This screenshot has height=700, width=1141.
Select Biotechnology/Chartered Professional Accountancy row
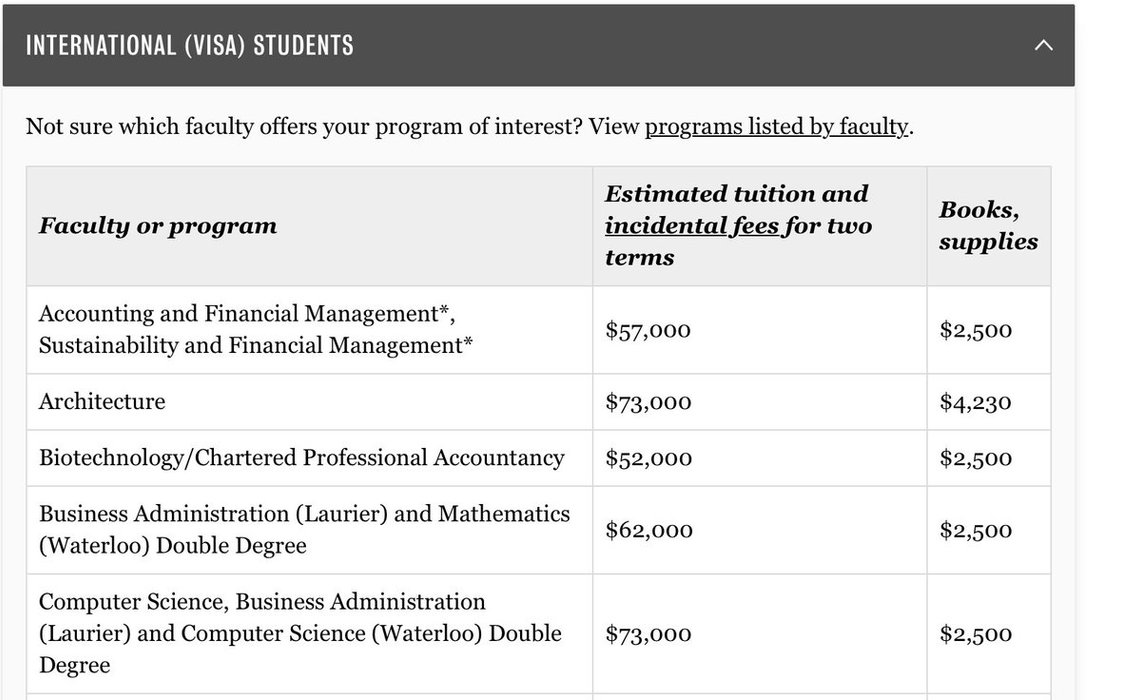click(301, 458)
